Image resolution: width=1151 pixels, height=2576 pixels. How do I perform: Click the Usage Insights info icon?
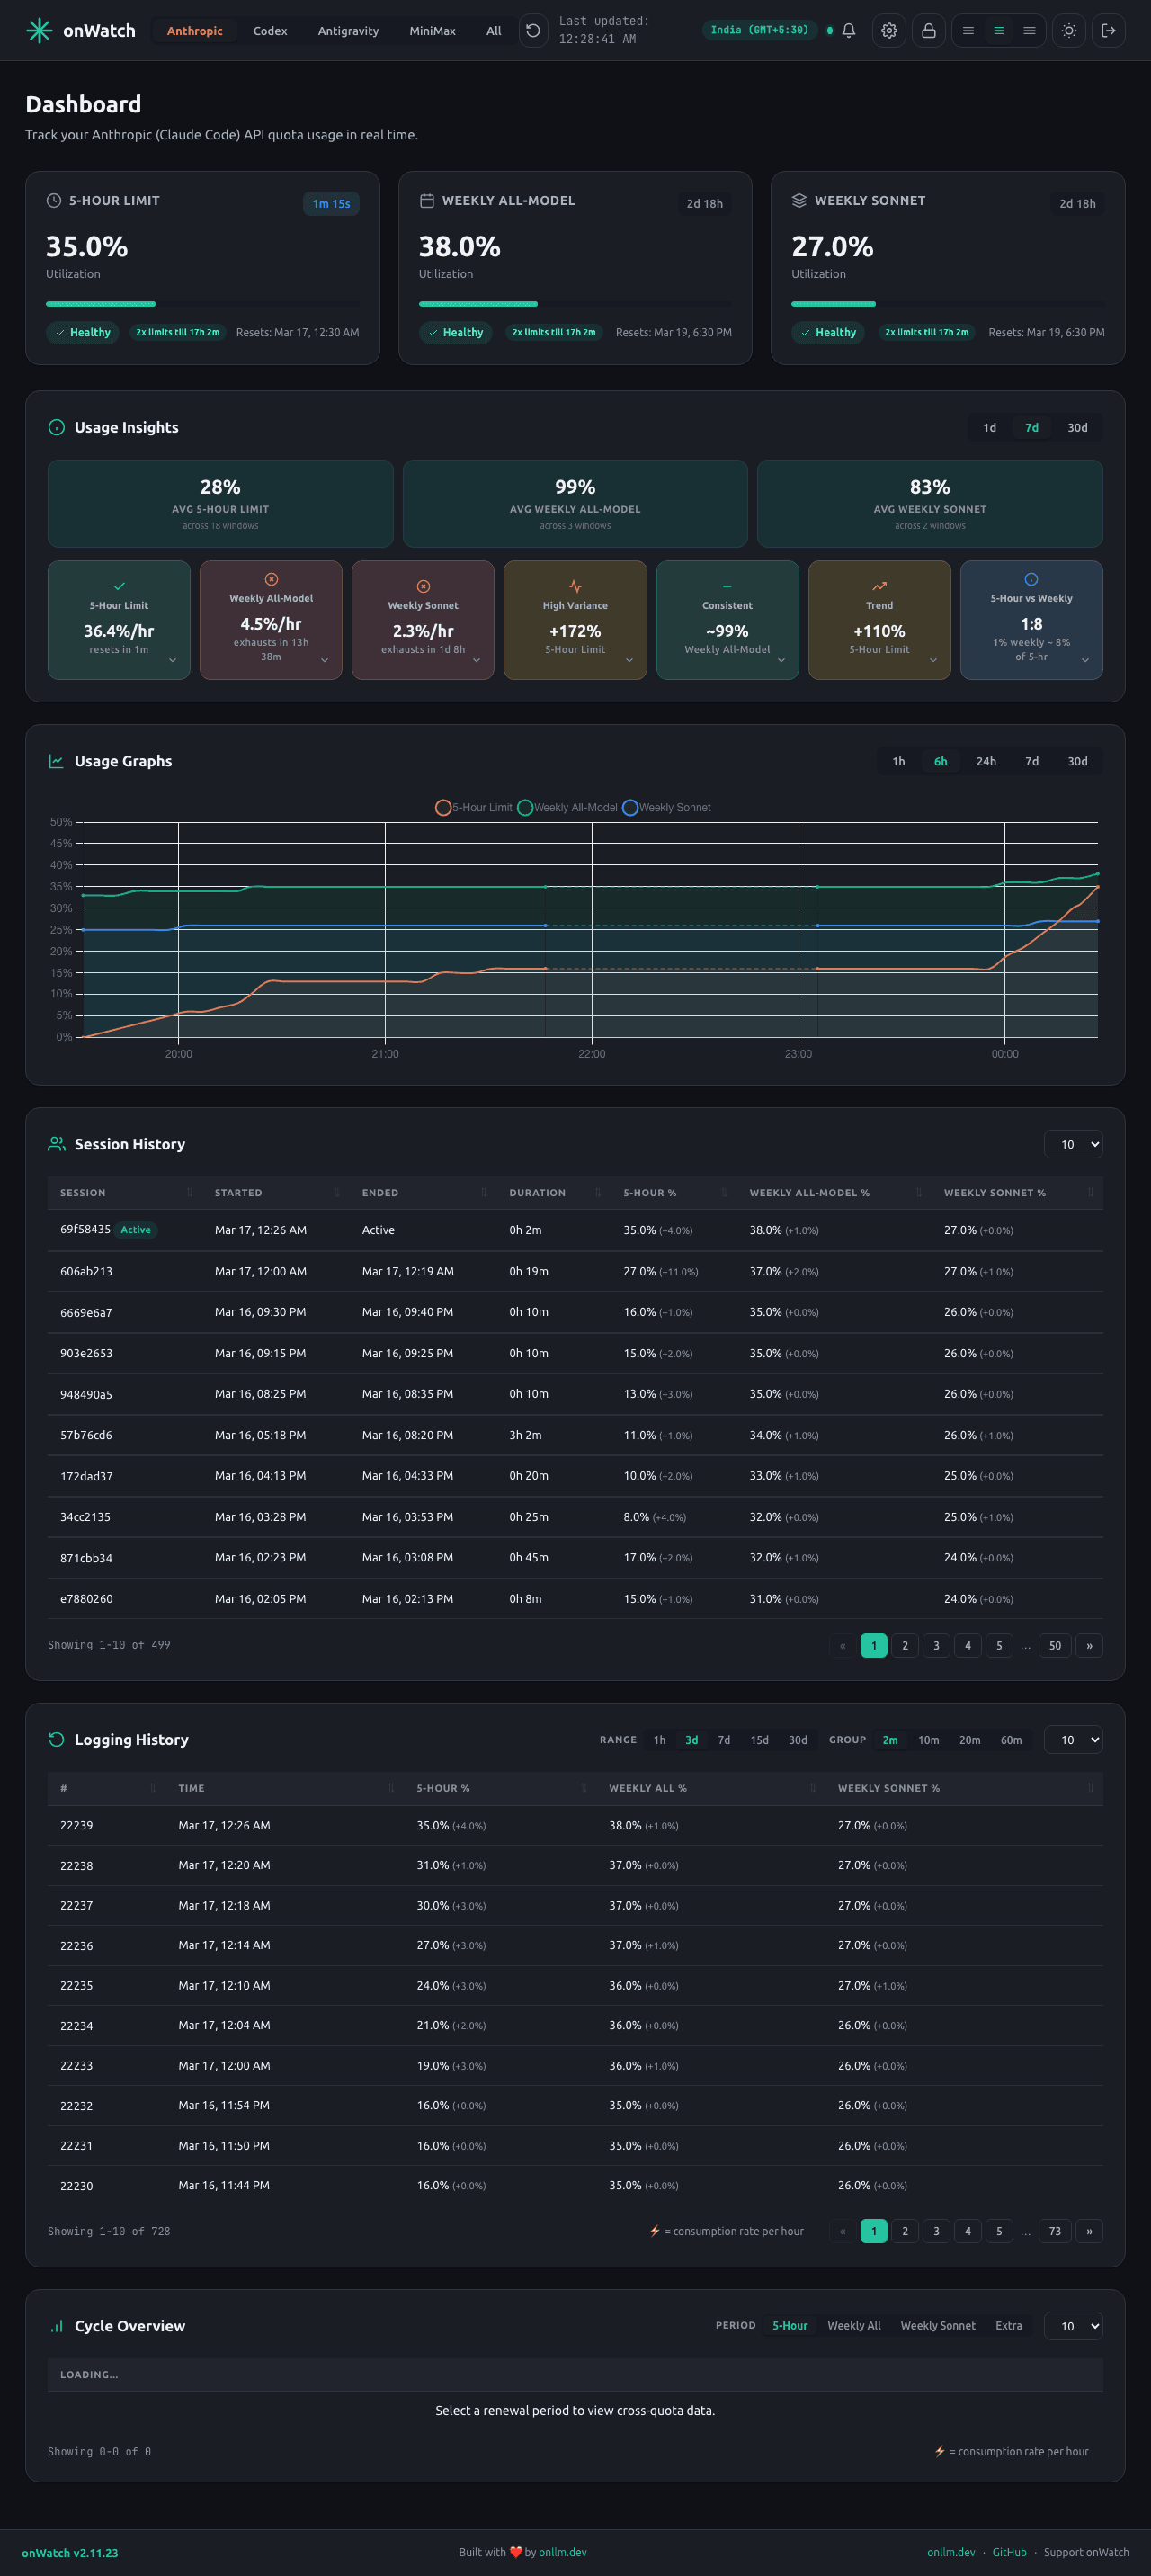[57, 427]
